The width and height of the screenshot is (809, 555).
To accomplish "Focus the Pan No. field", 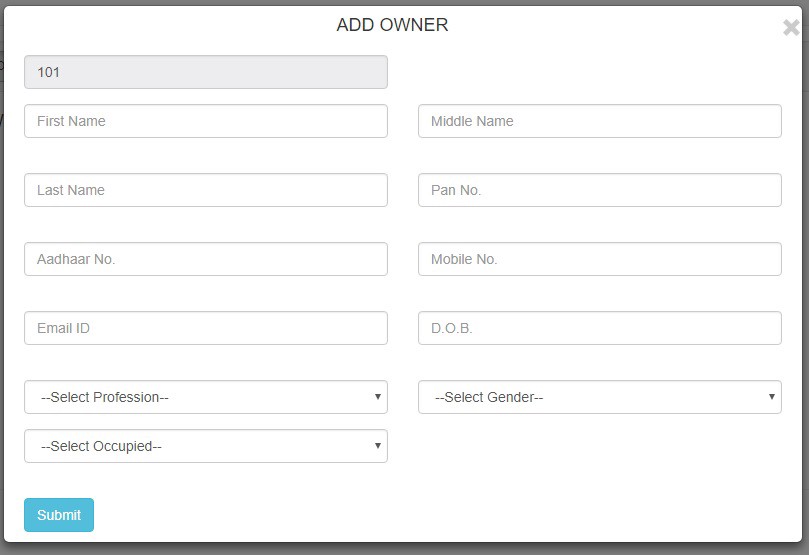I will pos(599,190).
